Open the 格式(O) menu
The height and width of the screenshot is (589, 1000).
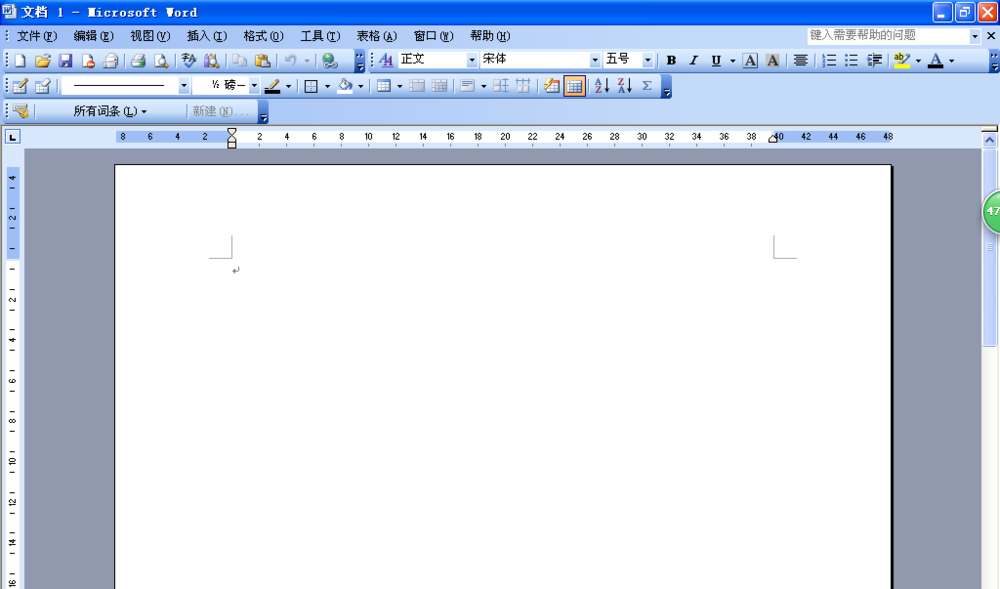click(263, 36)
